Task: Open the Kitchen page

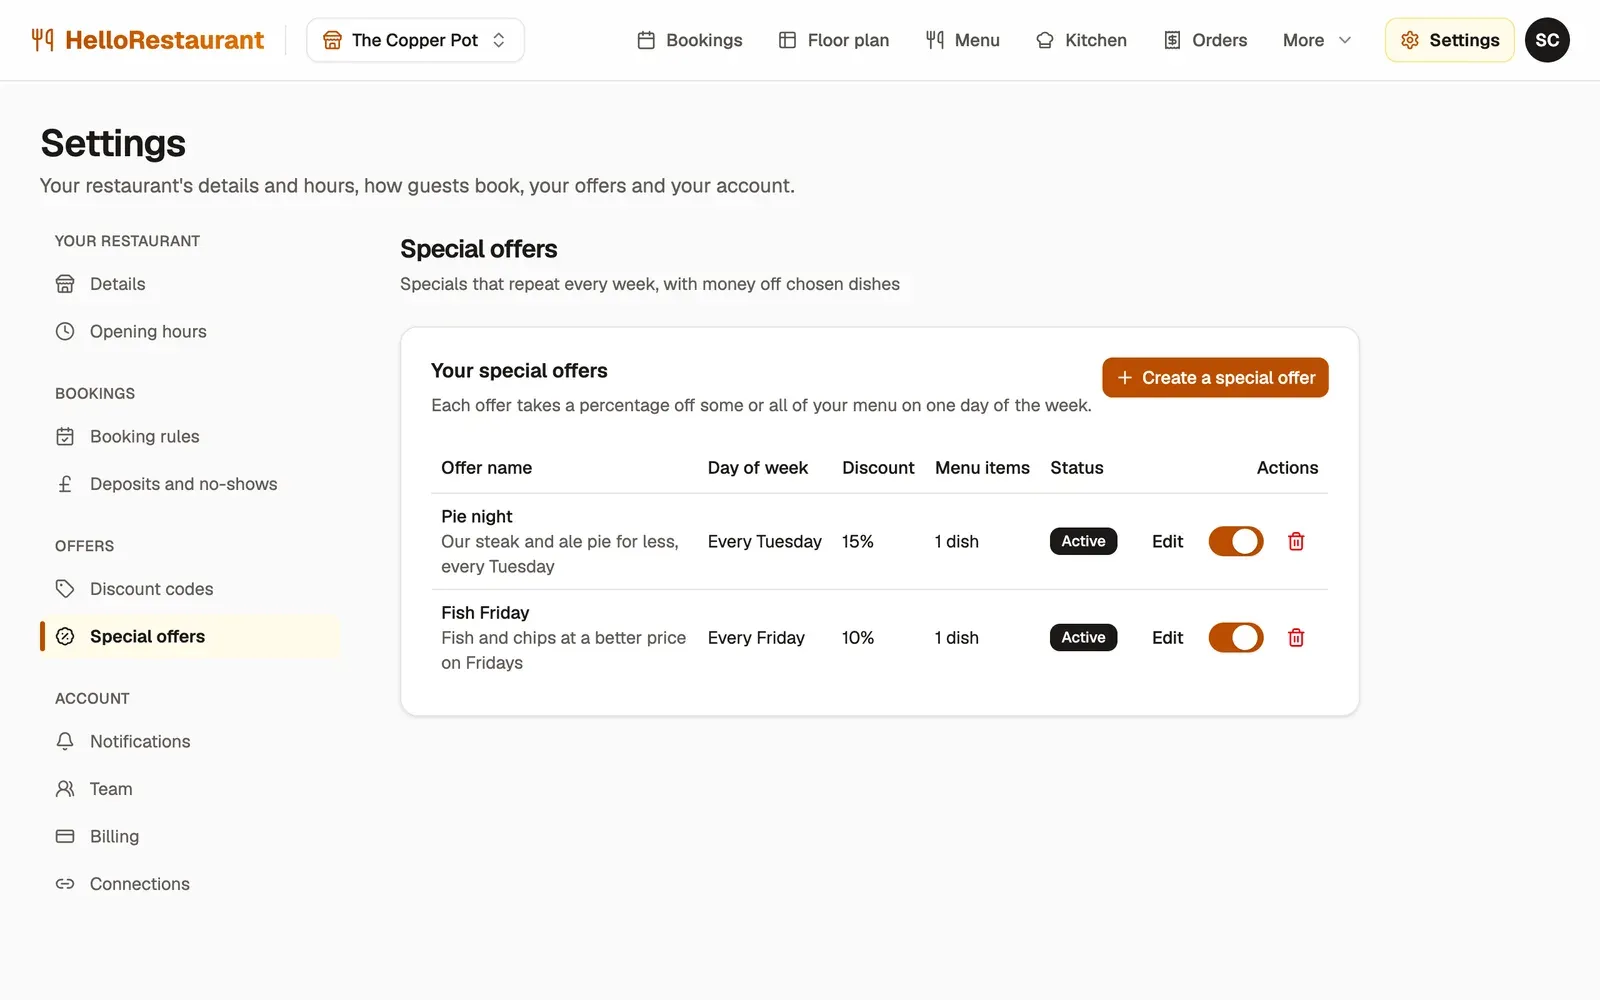Action: [1081, 40]
